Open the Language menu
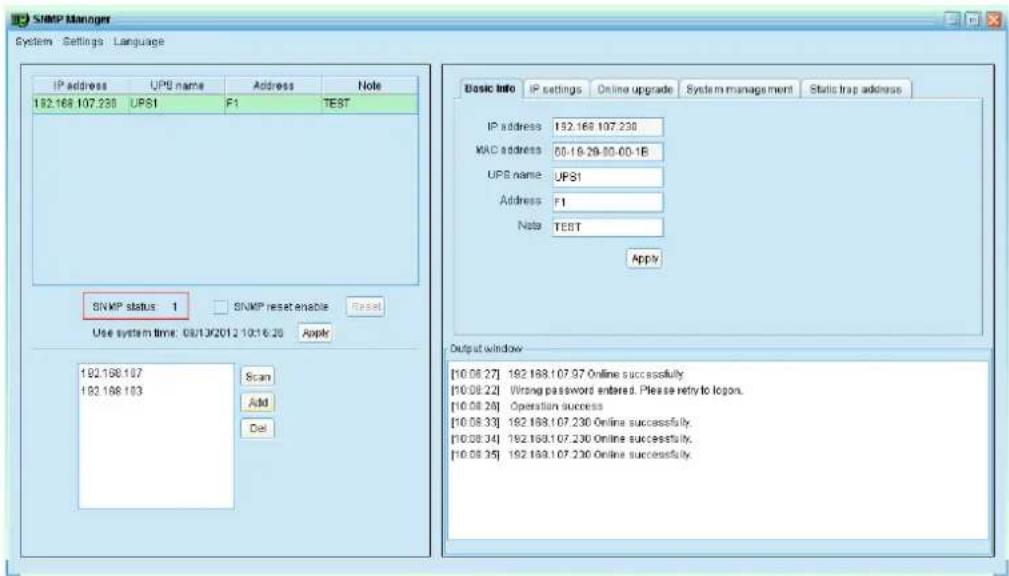Screen dimensions: 1009x576 click(138, 41)
